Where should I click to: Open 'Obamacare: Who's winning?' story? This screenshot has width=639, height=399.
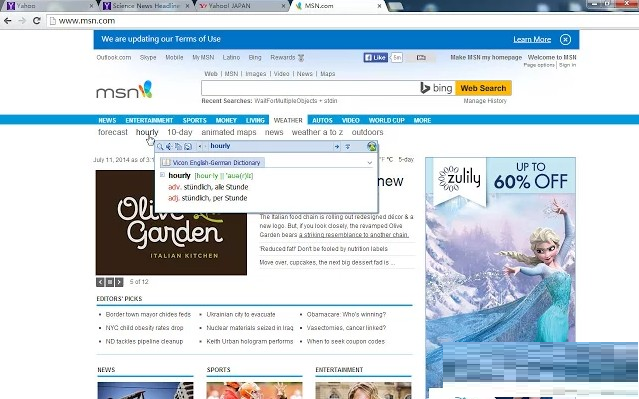(x=346, y=314)
